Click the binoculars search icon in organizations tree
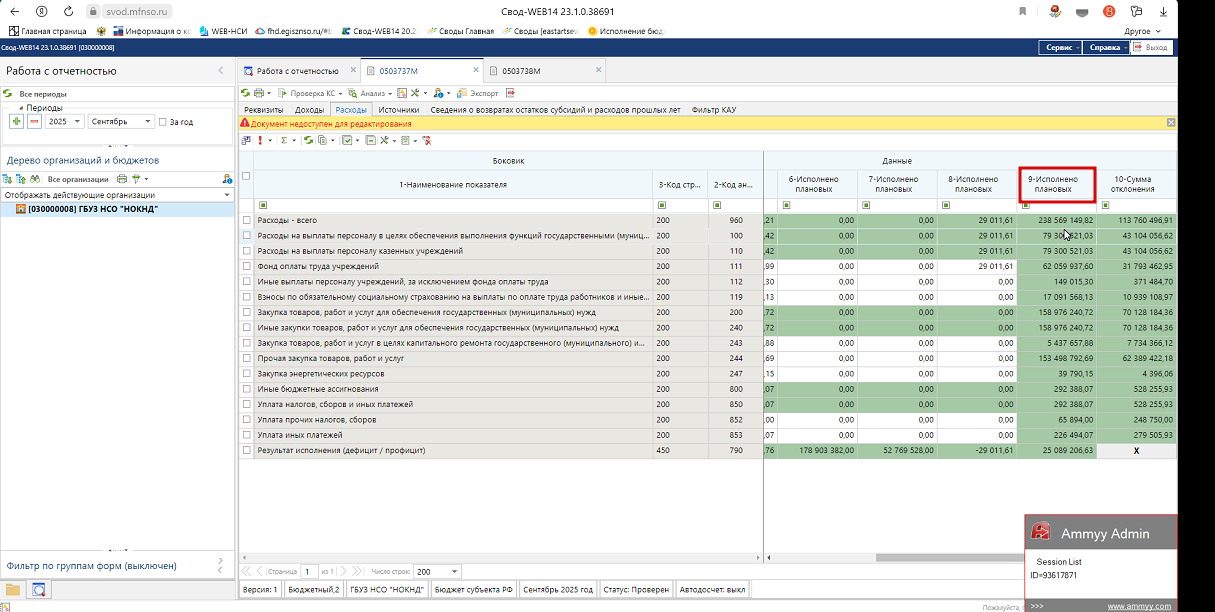Viewport: 1215px width, 612px height. click(33, 179)
